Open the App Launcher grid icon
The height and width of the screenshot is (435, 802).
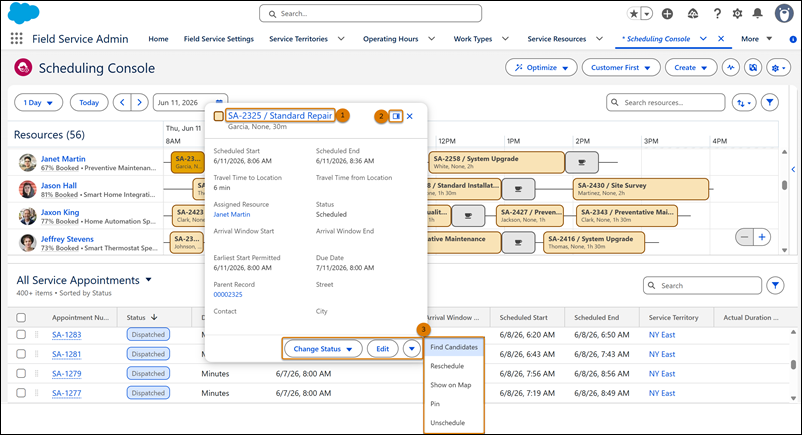tap(16, 39)
